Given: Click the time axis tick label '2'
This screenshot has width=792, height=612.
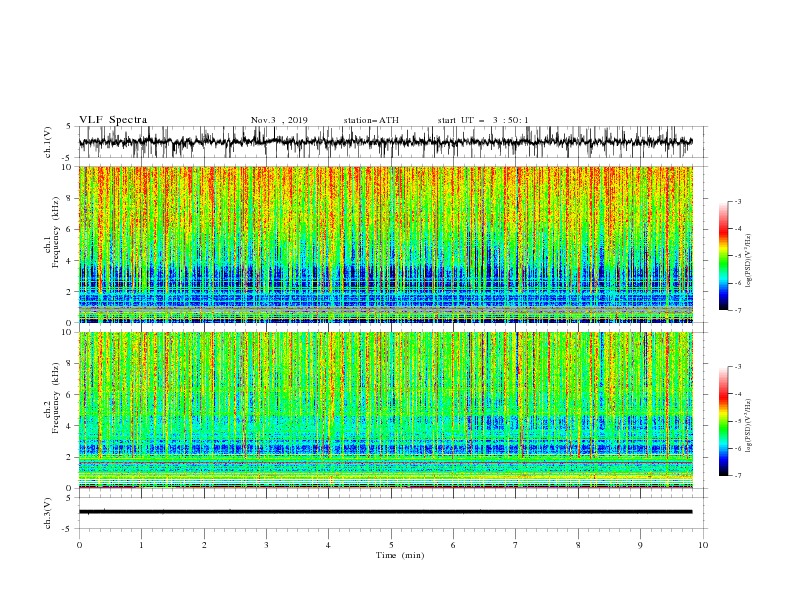Looking at the screenshot, I should coord(204,545).
